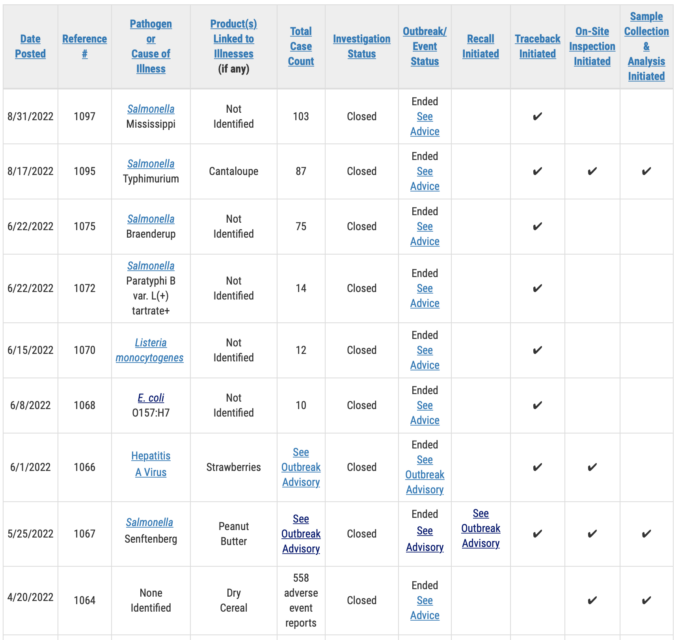The width and height of the screenshot is (678, 640).
Task: Click See Advice in Dry Cereal row
Action: [x=425, y=608]
